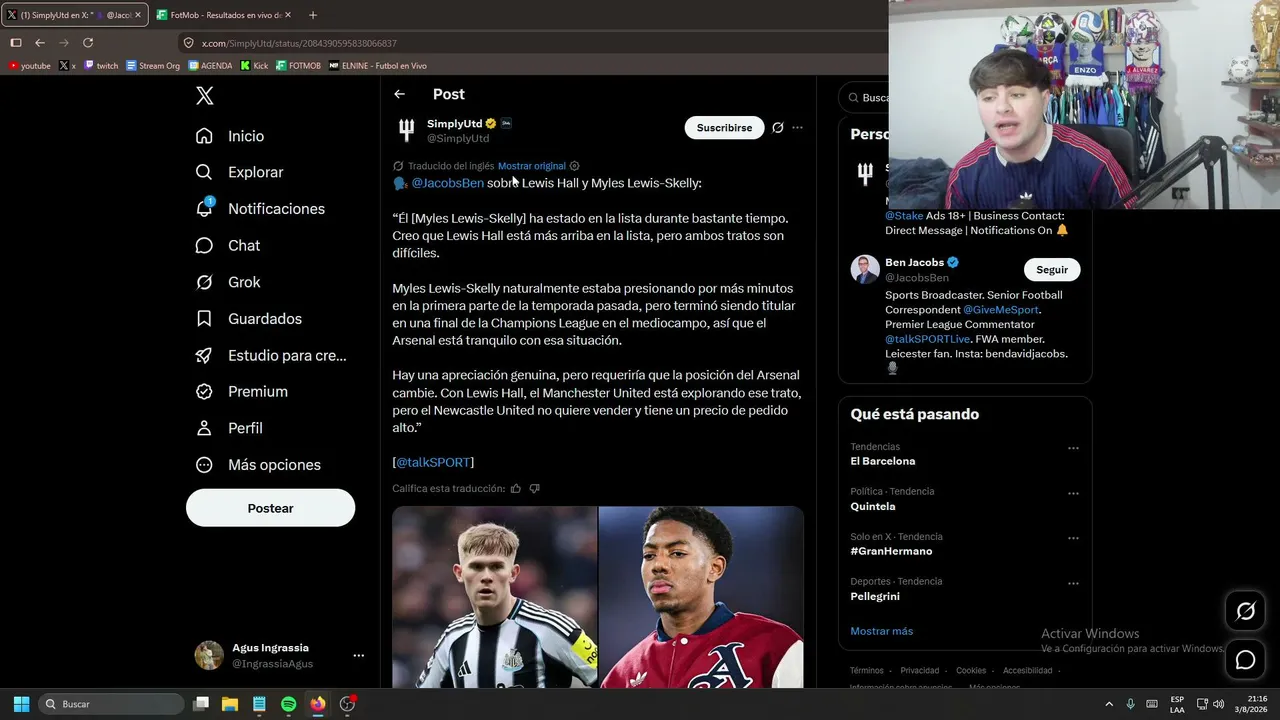
Task: Click the address bar URL
Action: tap(299, 43)
